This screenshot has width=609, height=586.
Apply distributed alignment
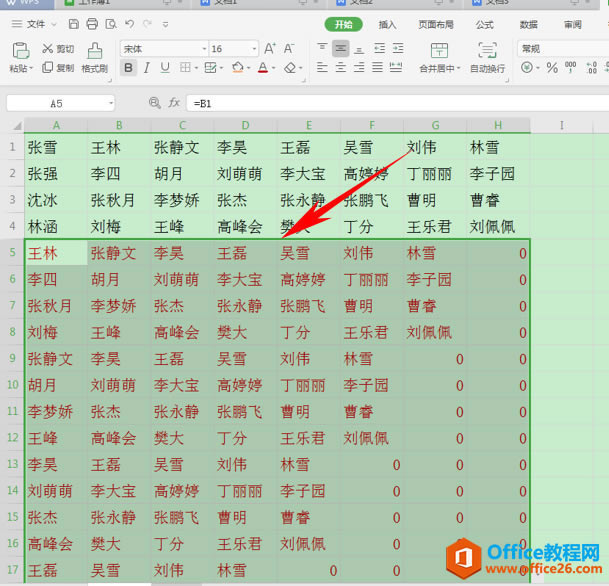click(396, 68)
